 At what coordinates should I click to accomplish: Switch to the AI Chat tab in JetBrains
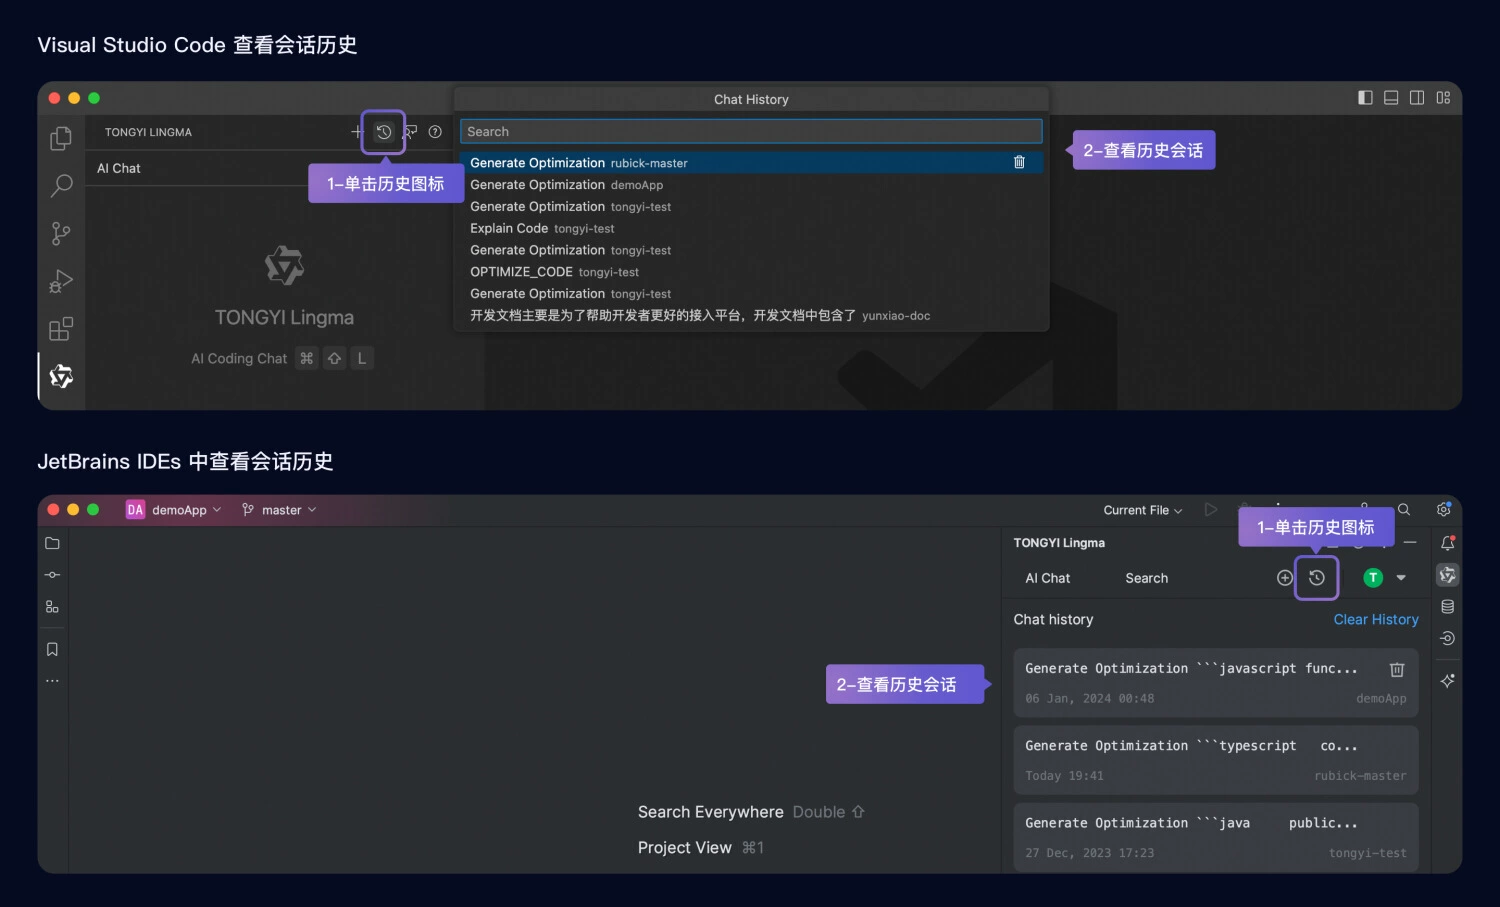(1047, 578)
